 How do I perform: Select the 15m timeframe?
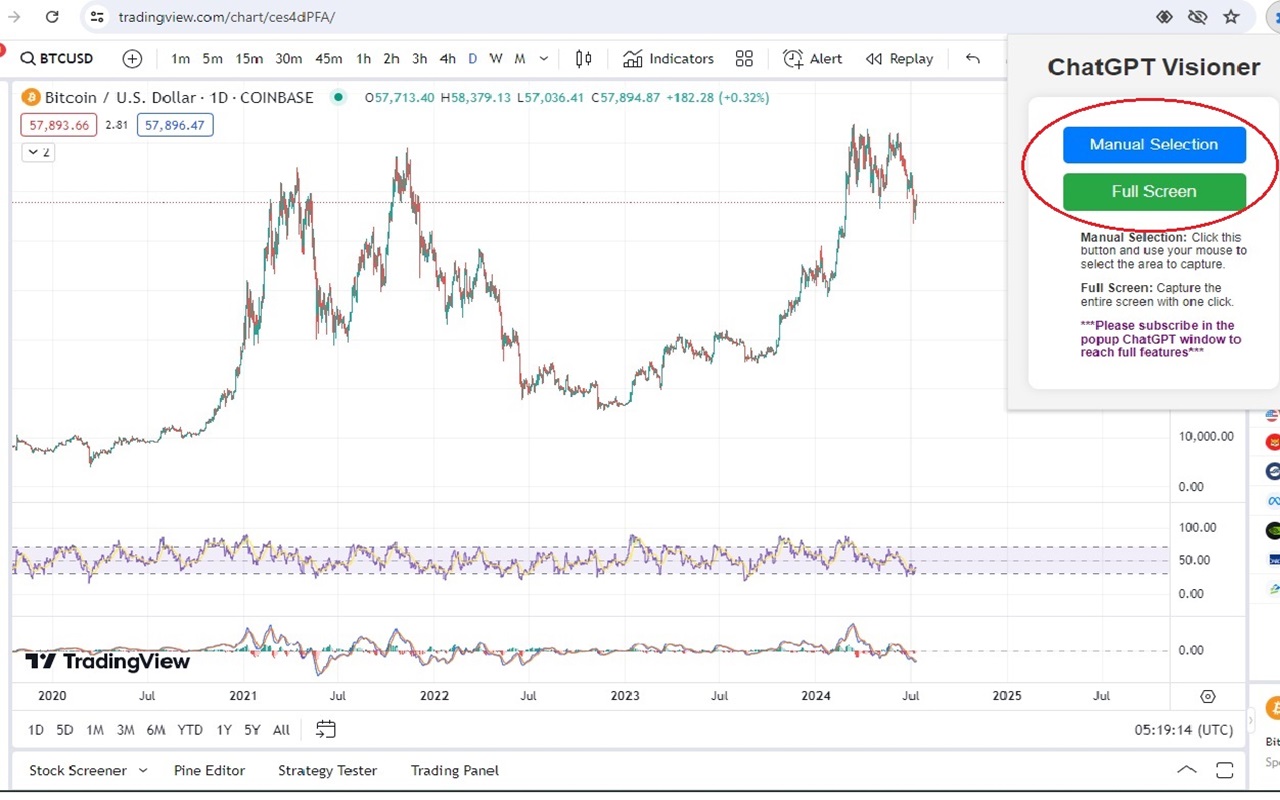pyautogui.click(x=249, y=59)
